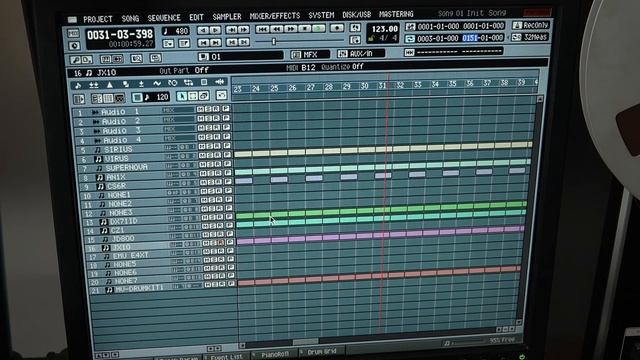Solo the VIRUS track
The height and width of the screenshot is (360, 640).
click(209, 155)
